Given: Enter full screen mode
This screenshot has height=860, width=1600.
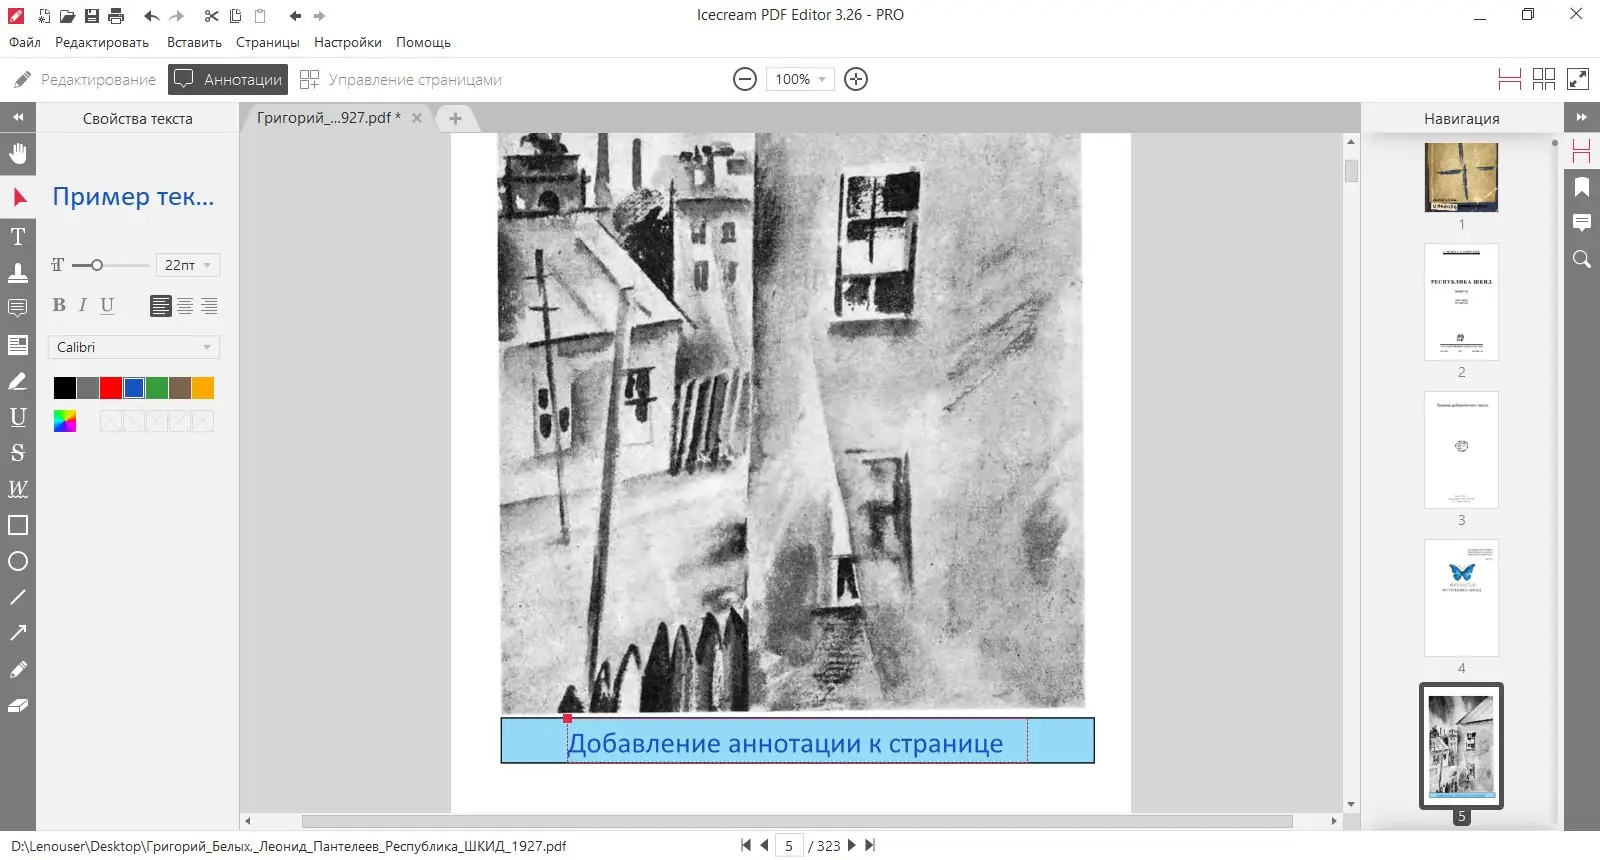Looking at the screenshot, I should click(x=1578, y=79).
